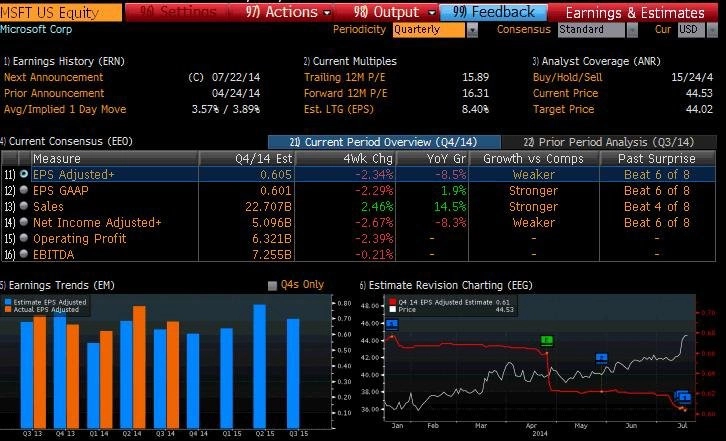
Task: Open Current Multiples section
Action: (x=350, y=61)
